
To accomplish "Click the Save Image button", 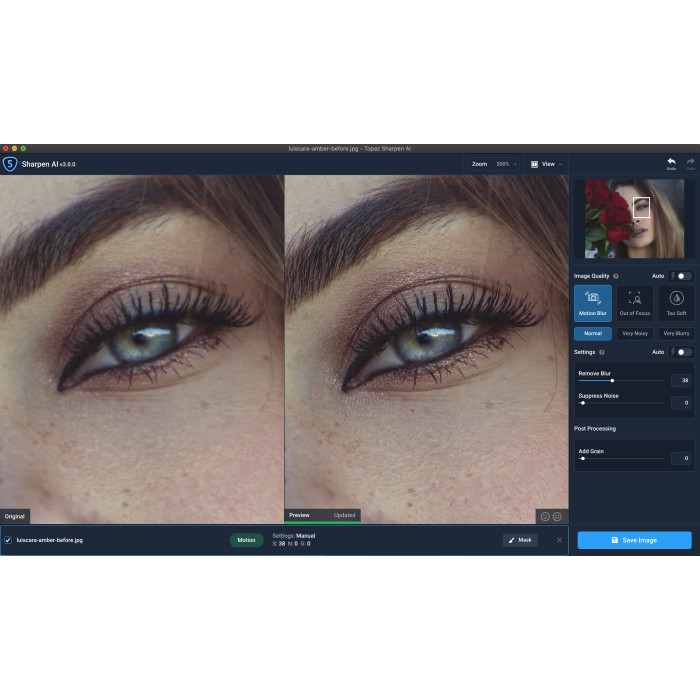I will 634,540.
